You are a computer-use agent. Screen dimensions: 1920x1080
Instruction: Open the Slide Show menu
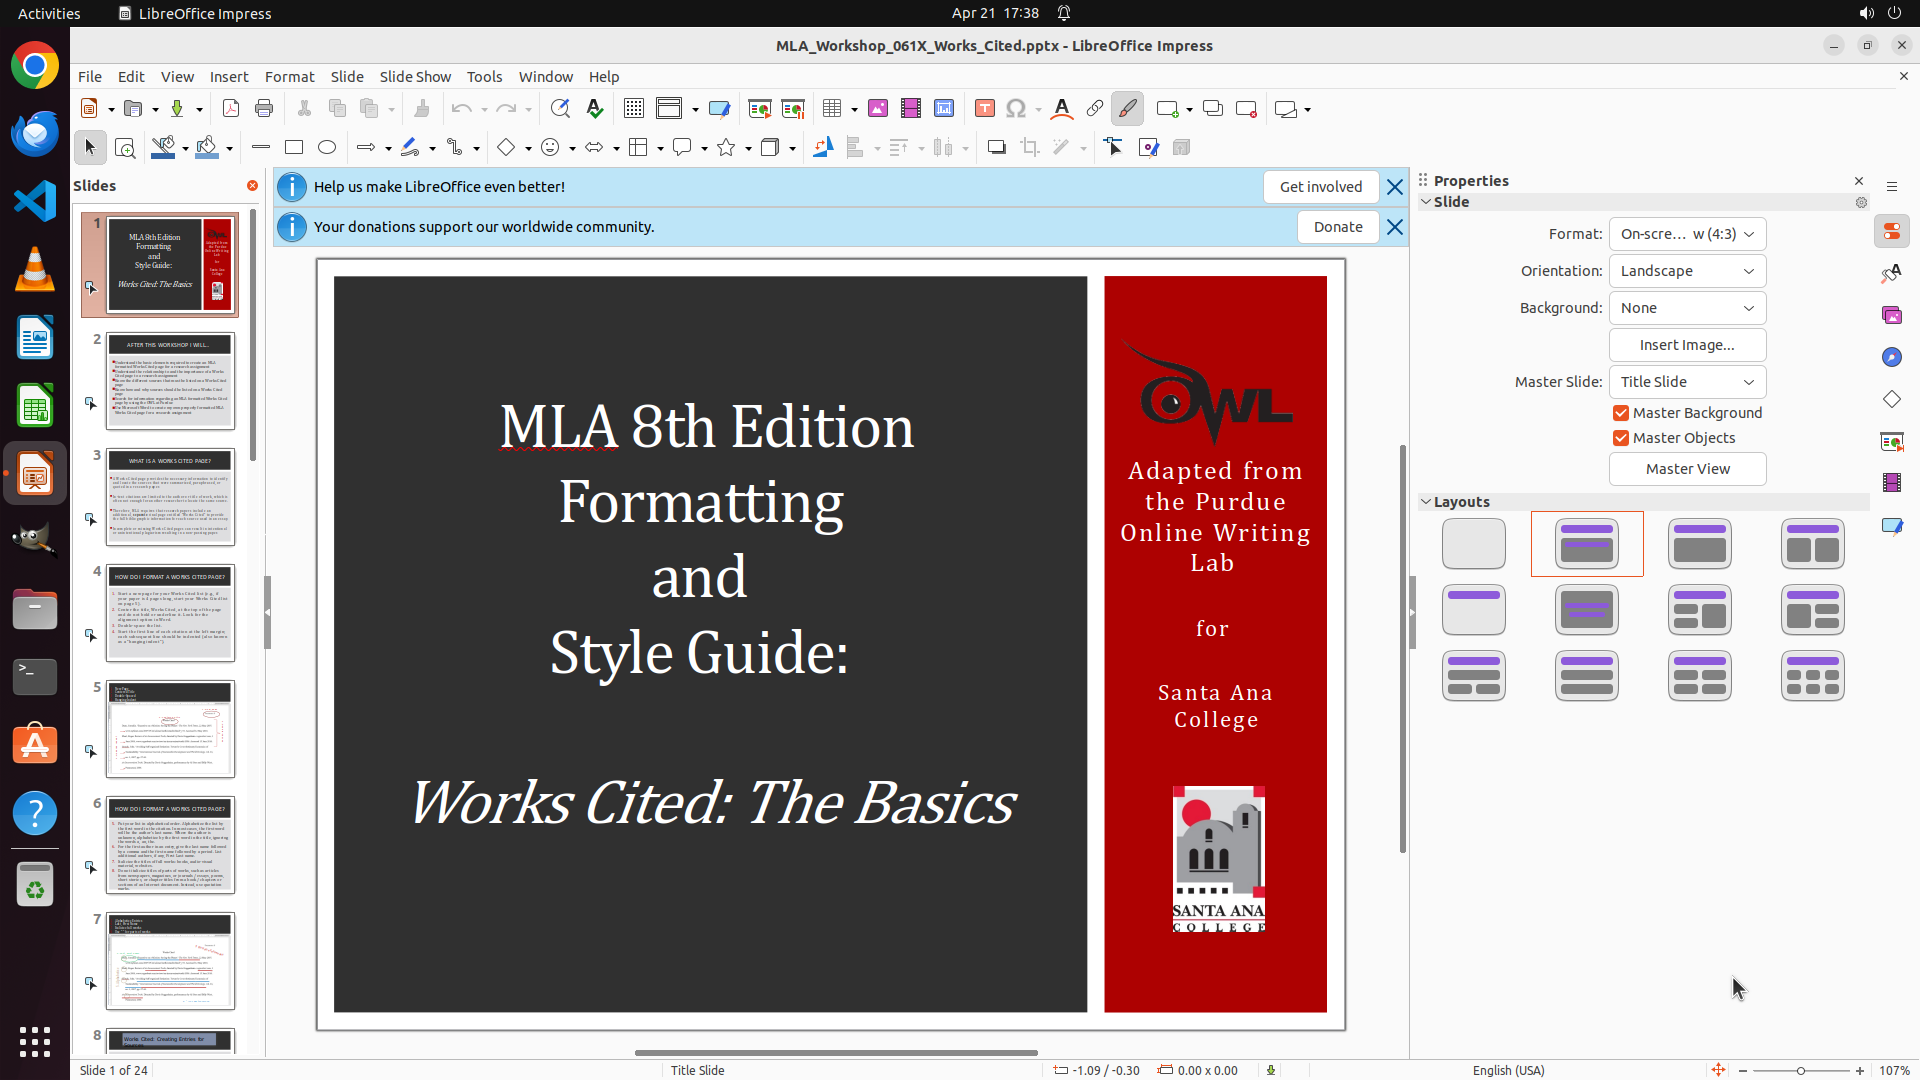tap(415, 77)
